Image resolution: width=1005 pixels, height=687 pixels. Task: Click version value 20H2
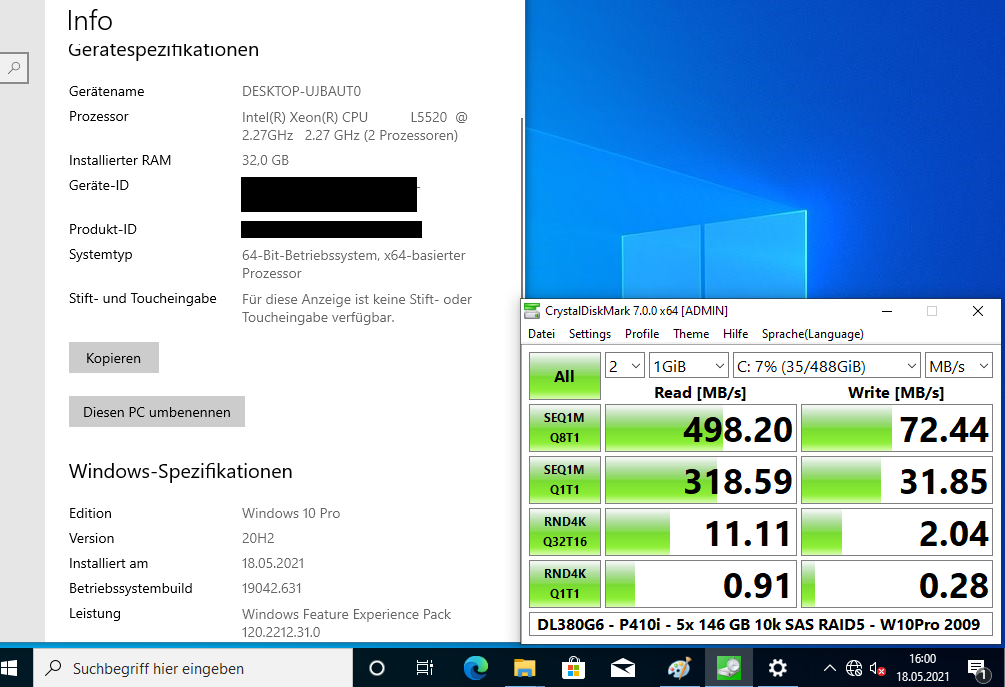pos(258,538)
